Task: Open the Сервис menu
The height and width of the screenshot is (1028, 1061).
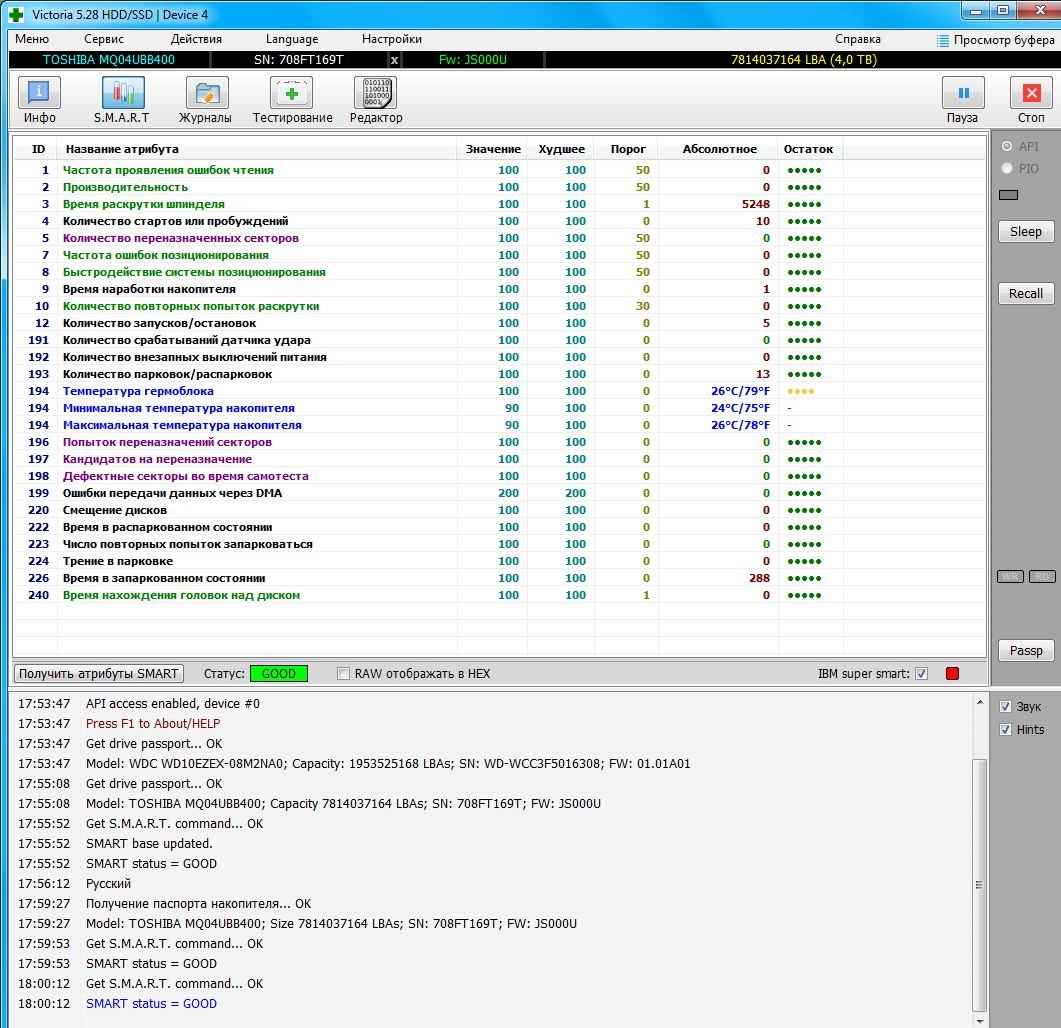Action: [x=104, y=39]
